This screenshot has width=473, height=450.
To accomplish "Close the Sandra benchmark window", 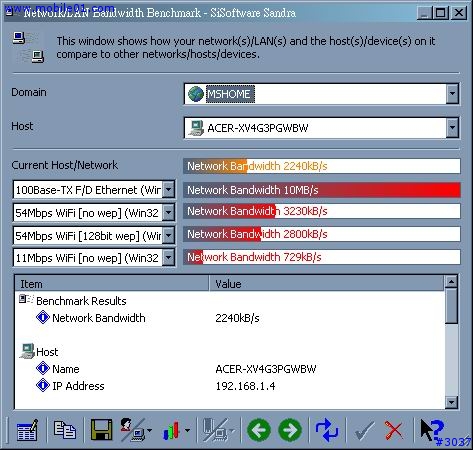I will pyautogui.click(x=459, y=13).
